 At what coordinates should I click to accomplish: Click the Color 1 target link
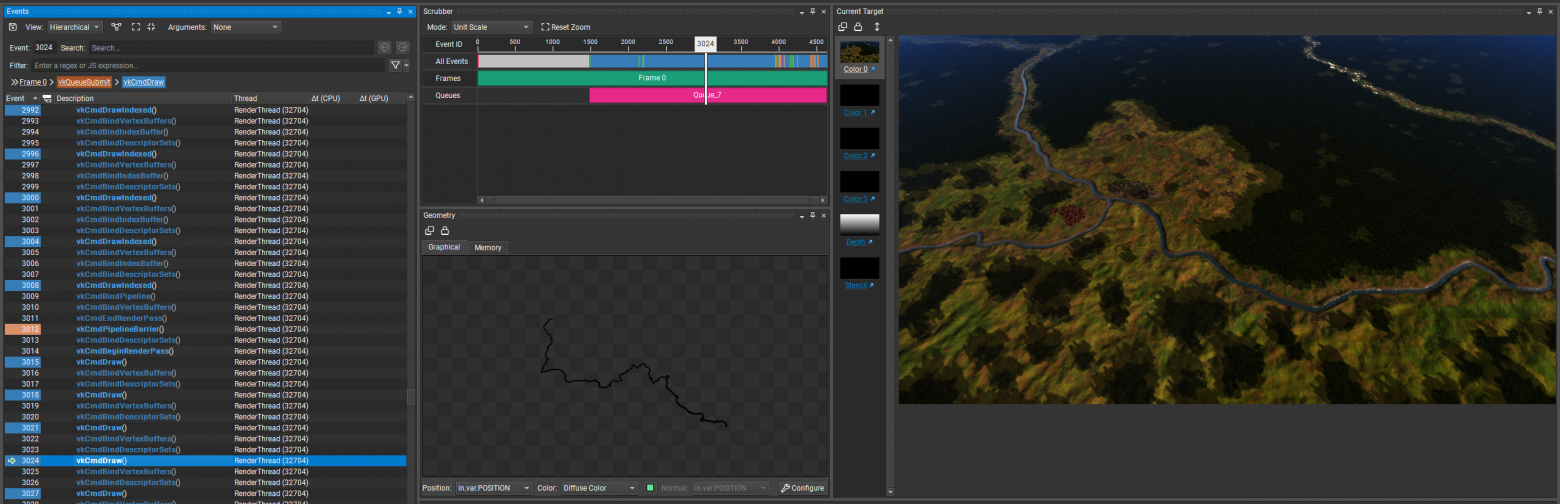pos(856,113)
